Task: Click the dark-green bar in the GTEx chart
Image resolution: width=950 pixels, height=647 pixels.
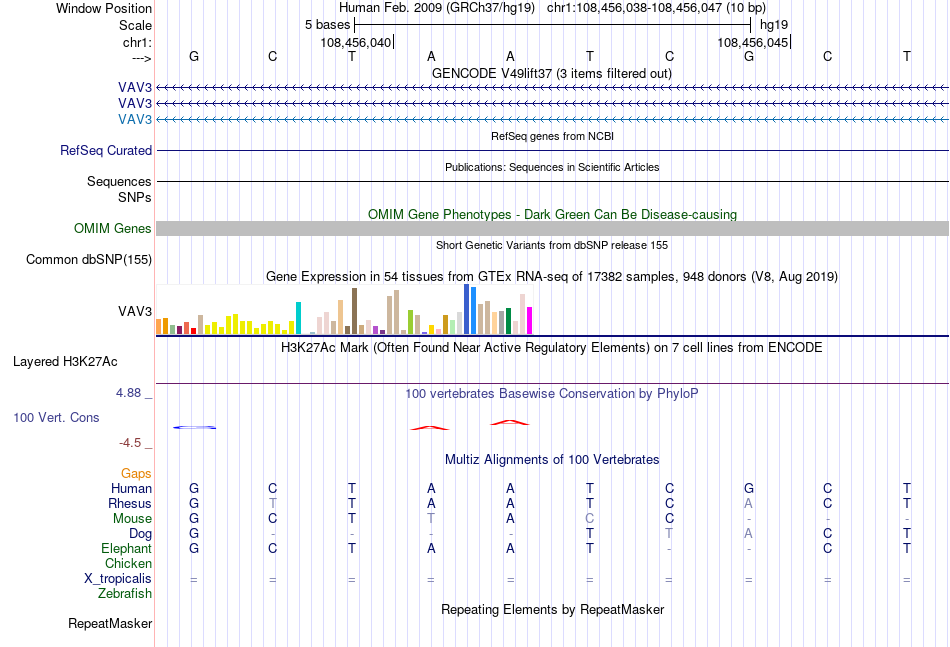Action: 508,321
